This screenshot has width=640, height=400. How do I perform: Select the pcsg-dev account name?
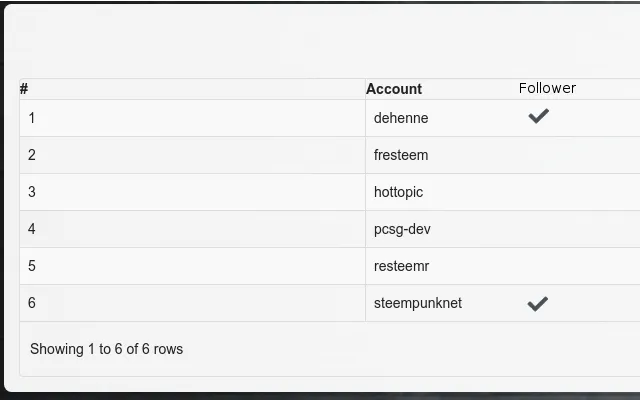point(402,229)
